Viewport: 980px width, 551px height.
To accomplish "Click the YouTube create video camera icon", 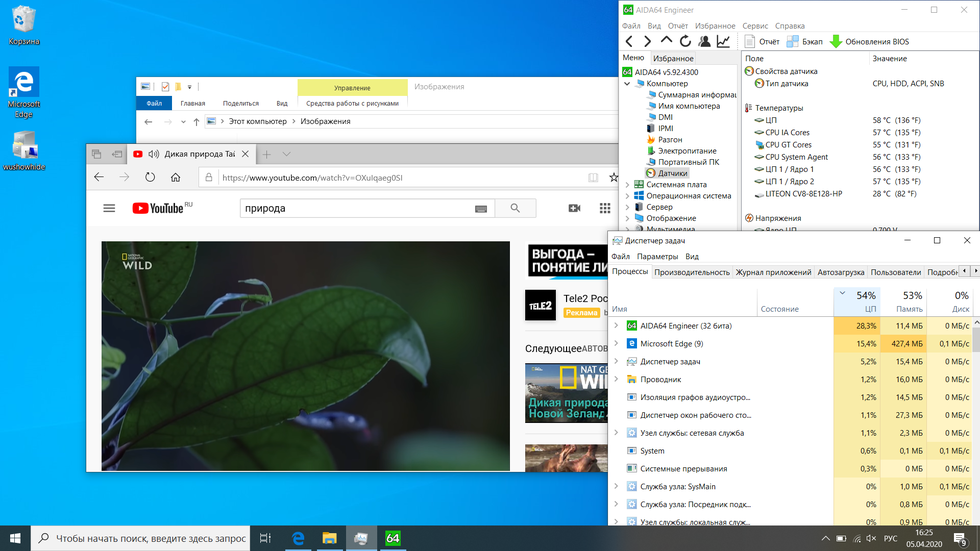I will click(x=574, y=209).
